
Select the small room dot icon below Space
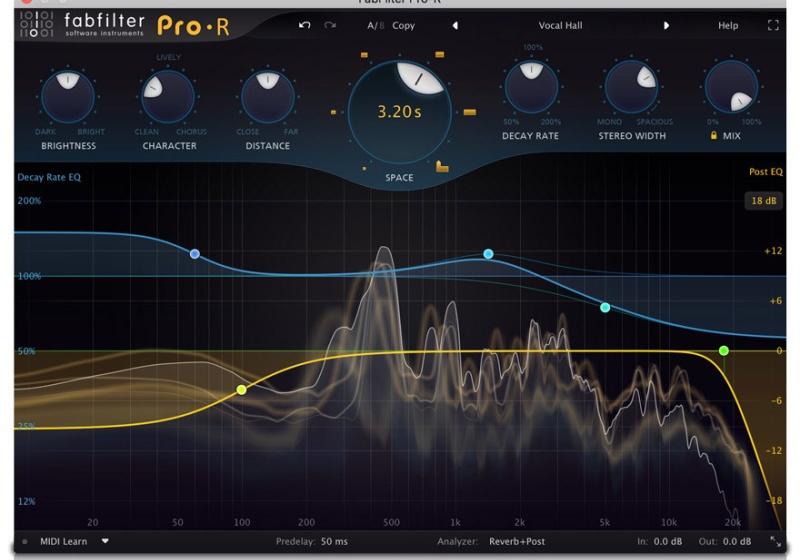(364, 168)
